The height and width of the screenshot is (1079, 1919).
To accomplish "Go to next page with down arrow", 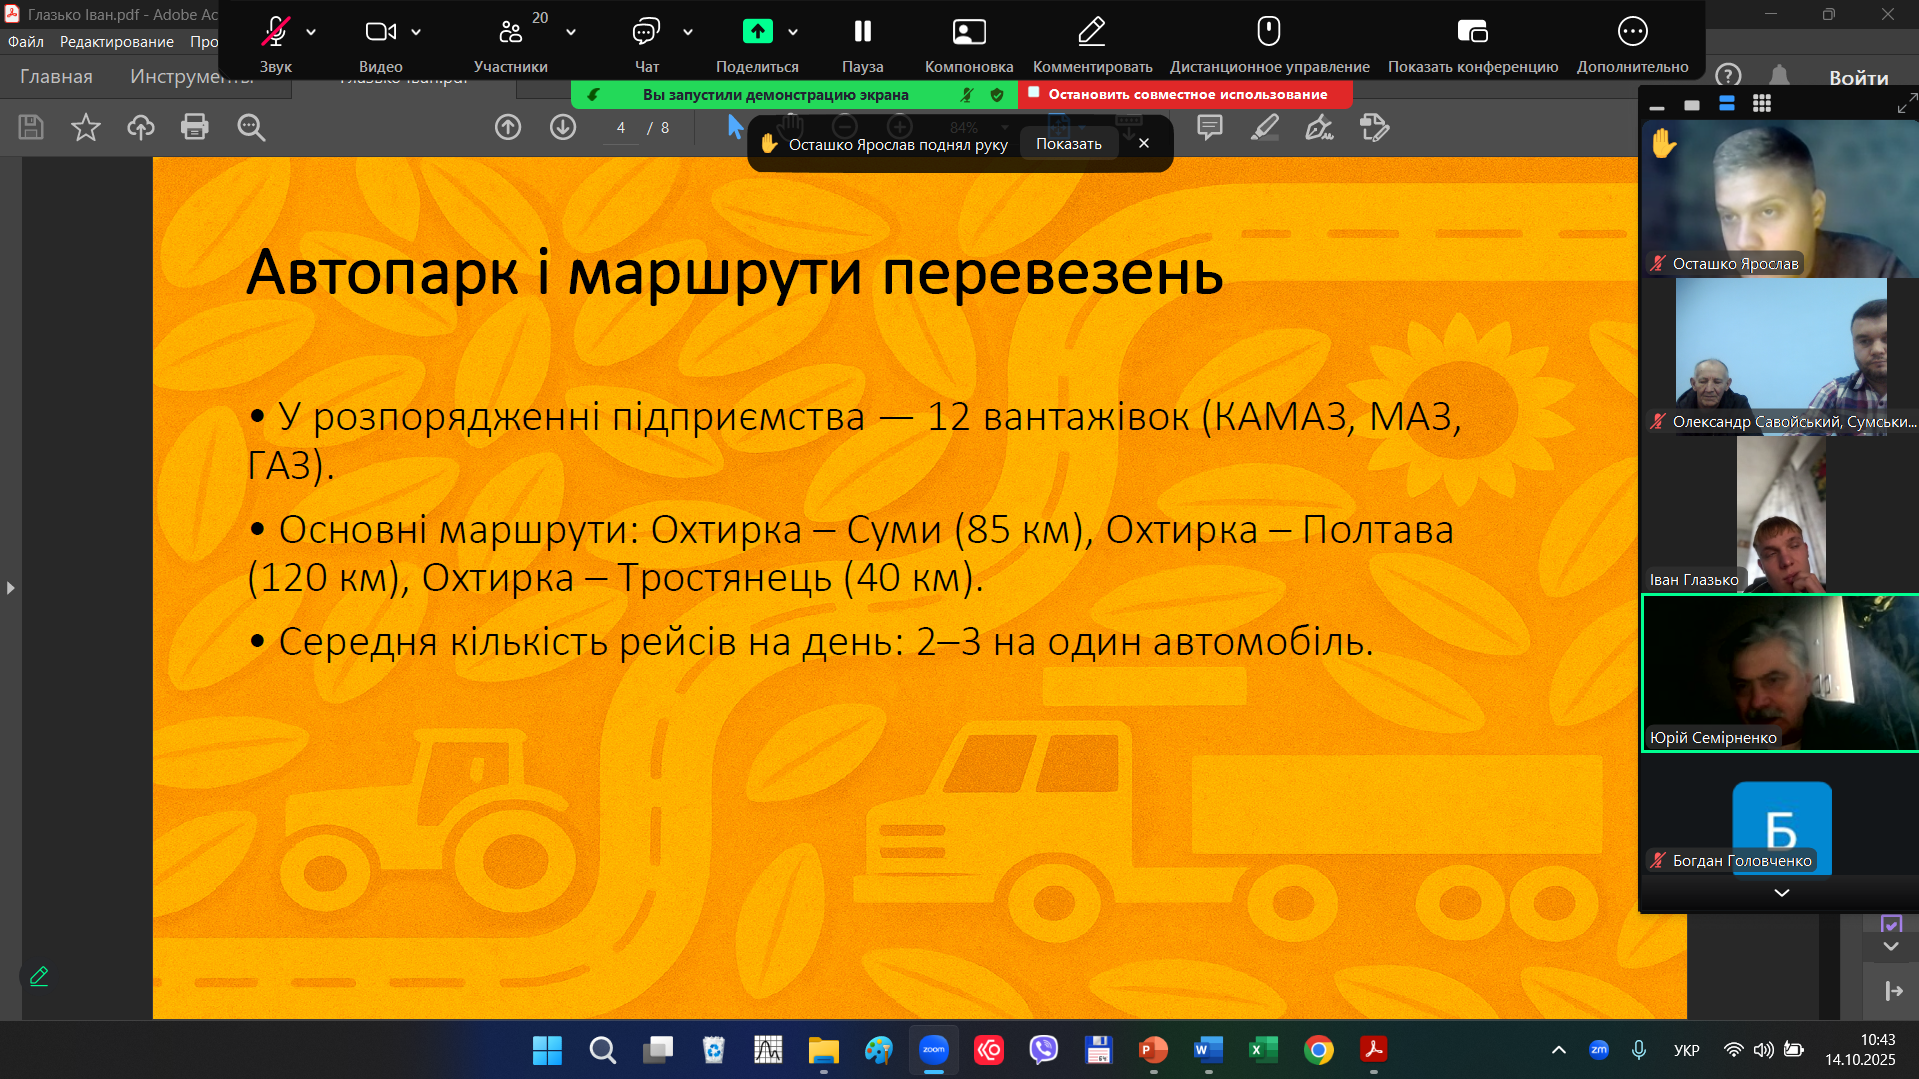I will coord(563,127).
